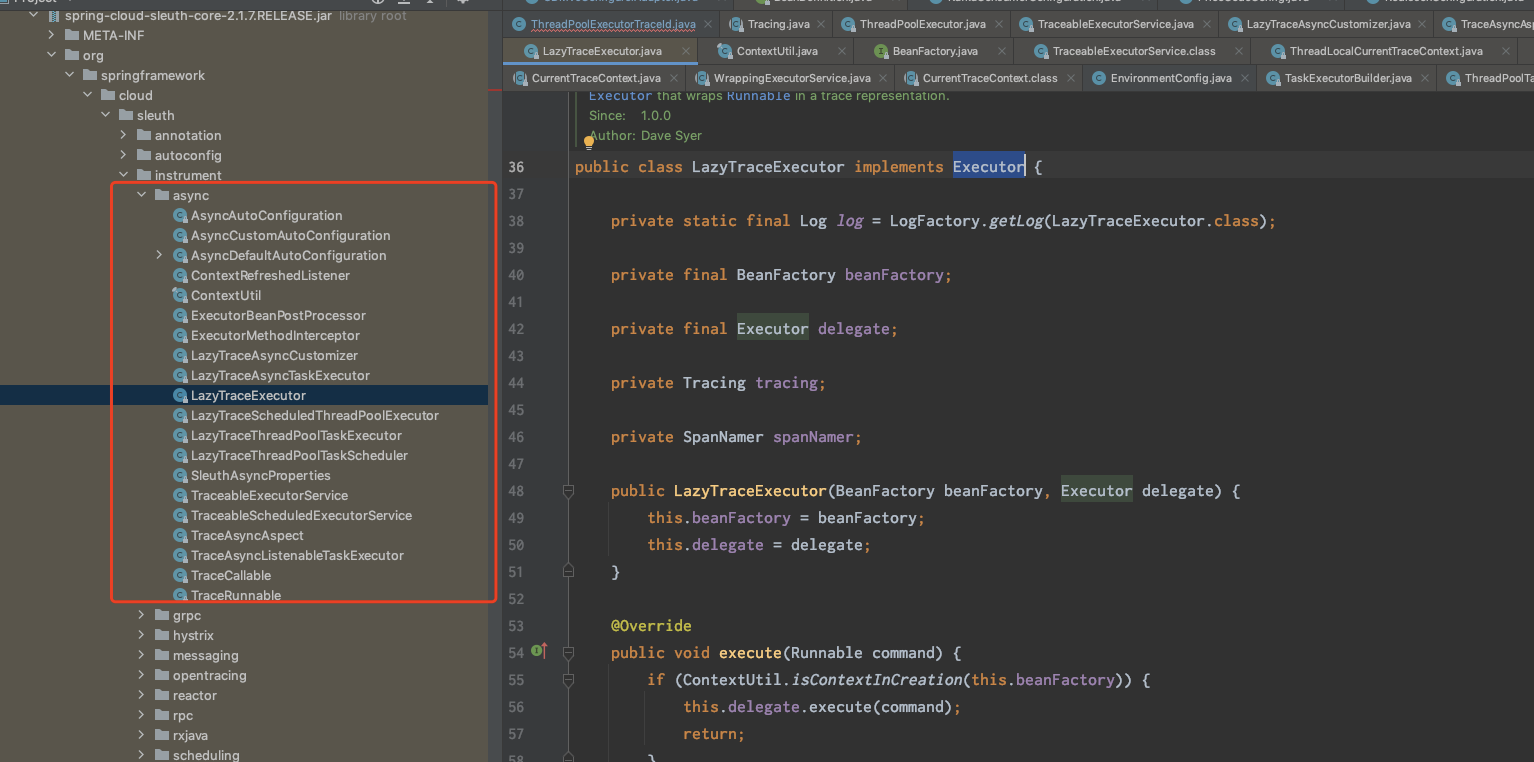1534x762 pixels.
Task: Select TraceableScheduledExecutorService in tree
Action: tap(301, 516)
